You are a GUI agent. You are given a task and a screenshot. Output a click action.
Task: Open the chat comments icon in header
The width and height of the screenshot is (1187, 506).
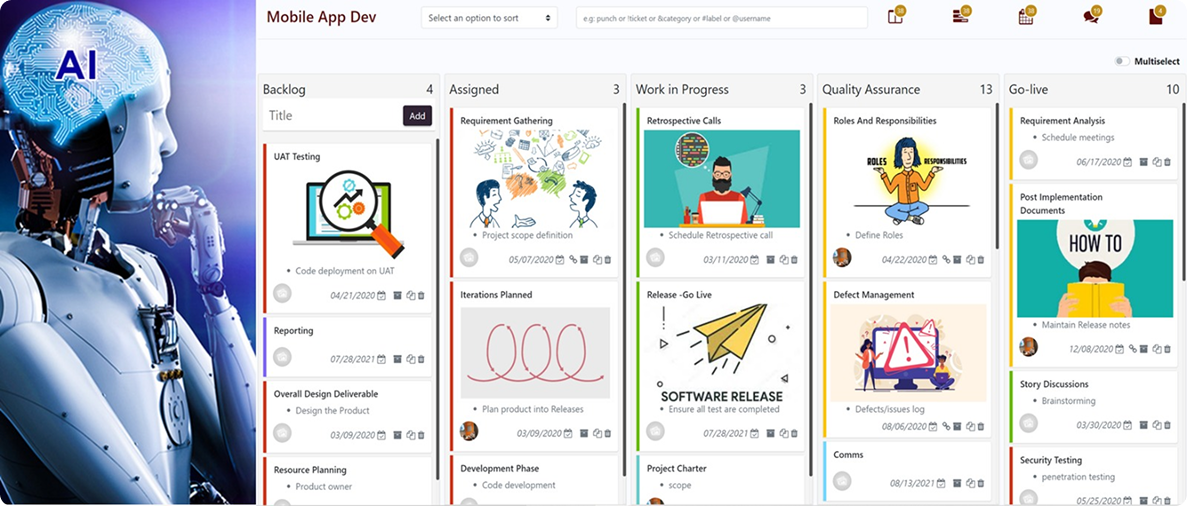pos(1091,17)
